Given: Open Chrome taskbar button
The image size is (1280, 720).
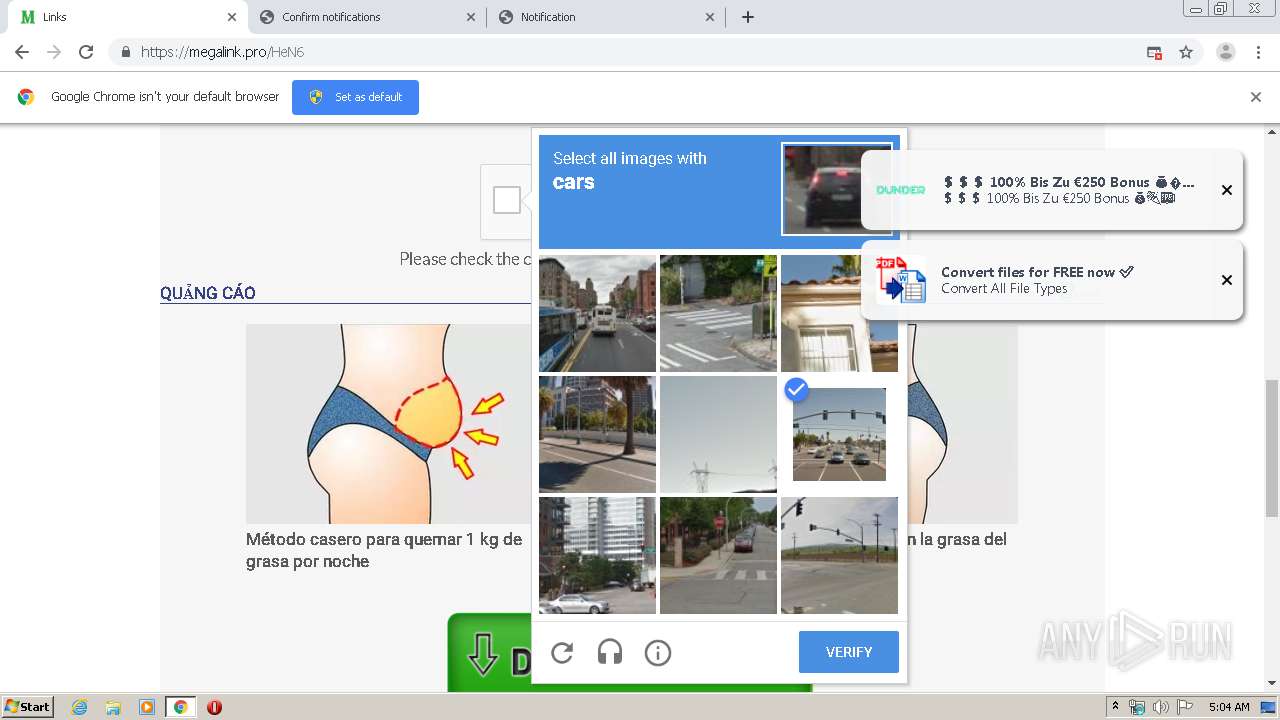Looking at the screenshot, I should point(180,707).
